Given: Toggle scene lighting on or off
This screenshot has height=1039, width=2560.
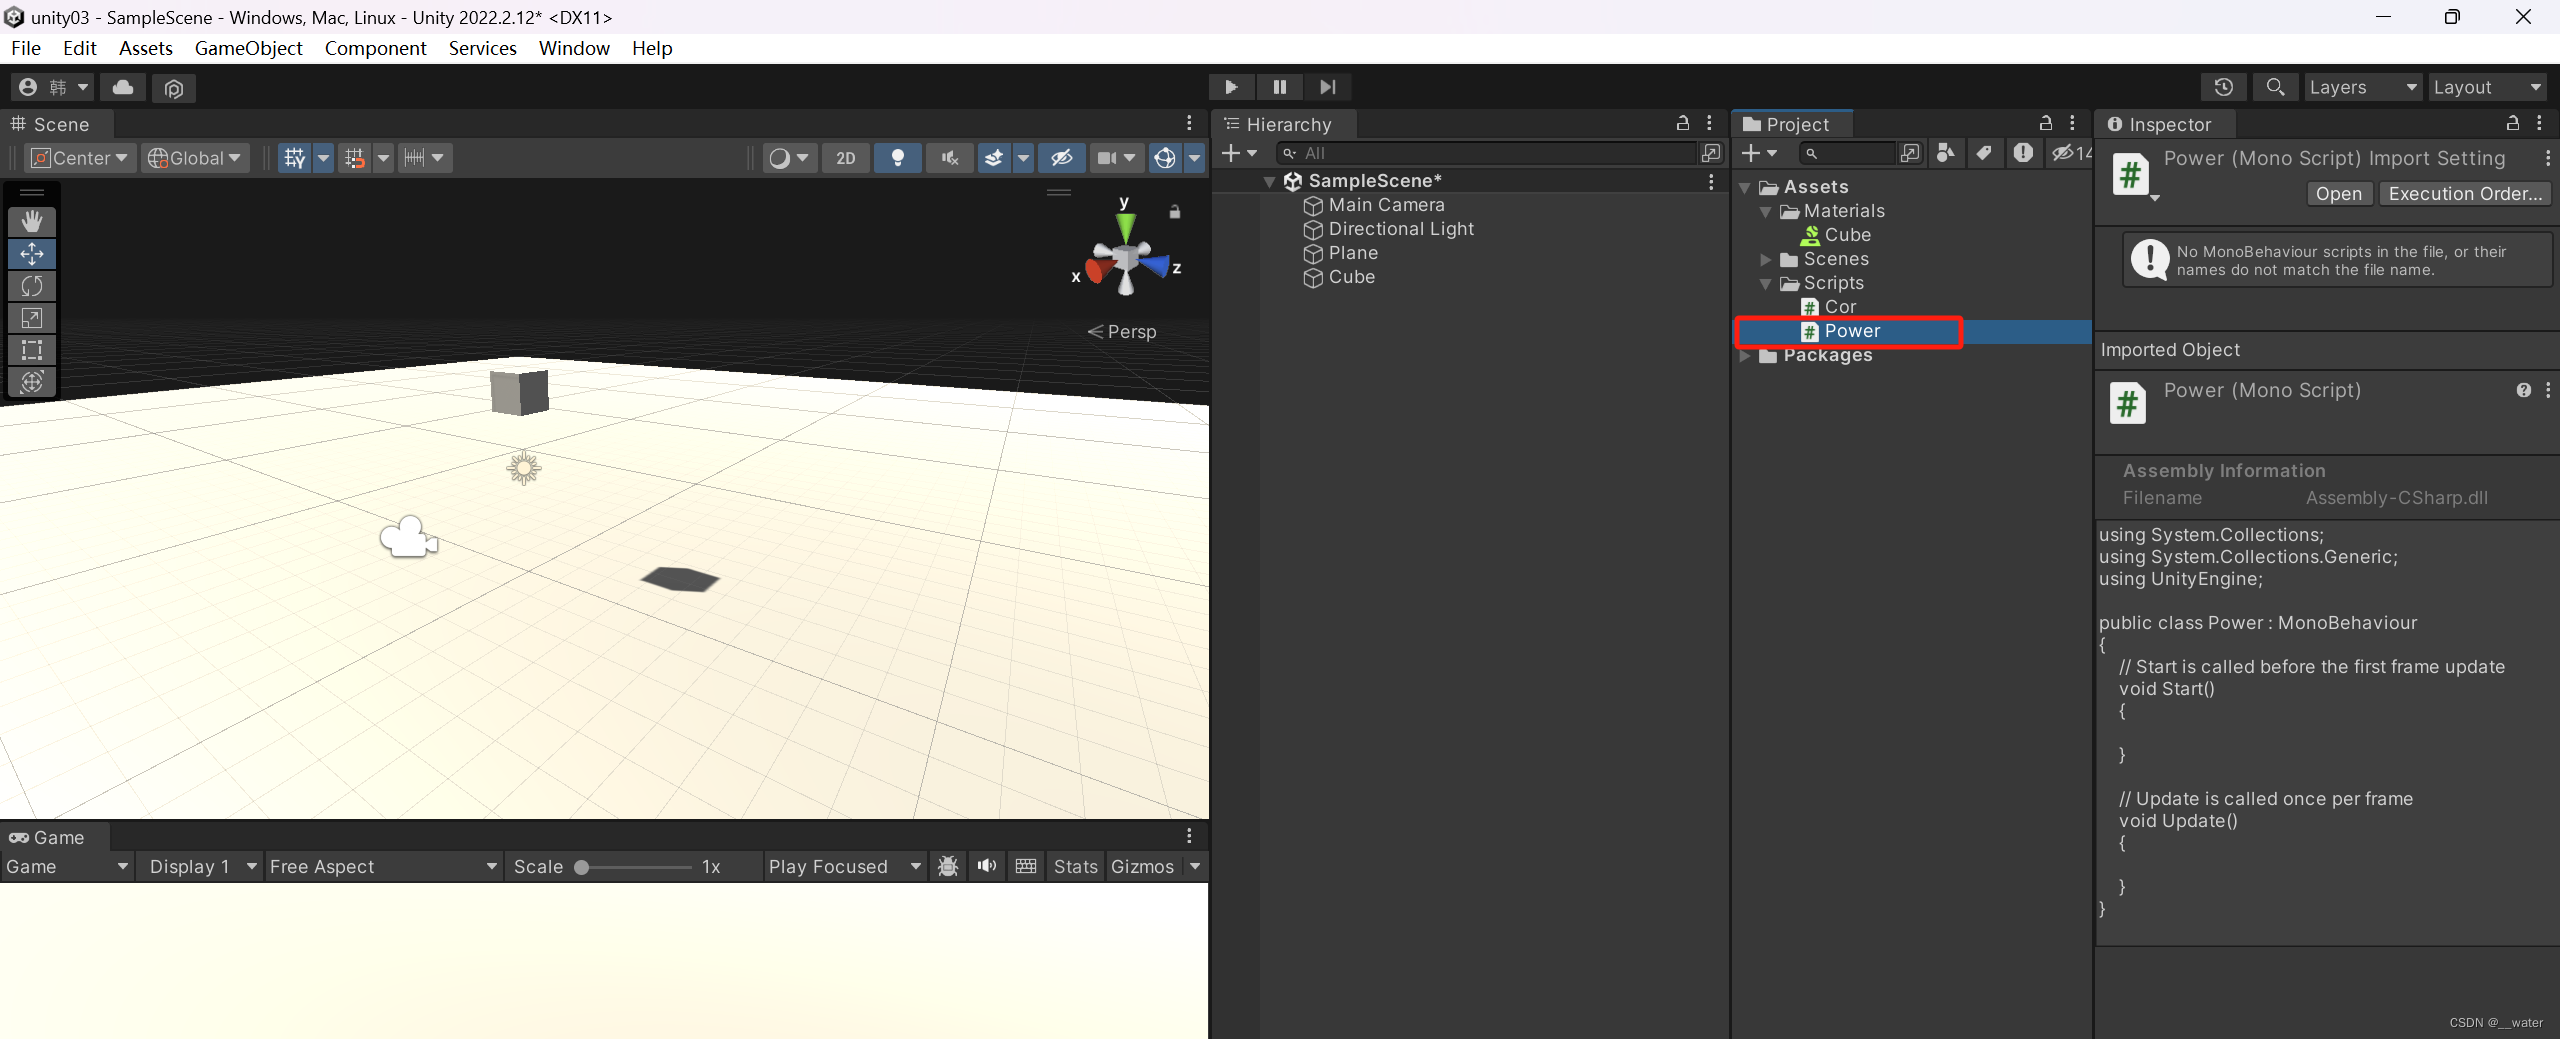Looking at the screenshot, I should 897,157.
